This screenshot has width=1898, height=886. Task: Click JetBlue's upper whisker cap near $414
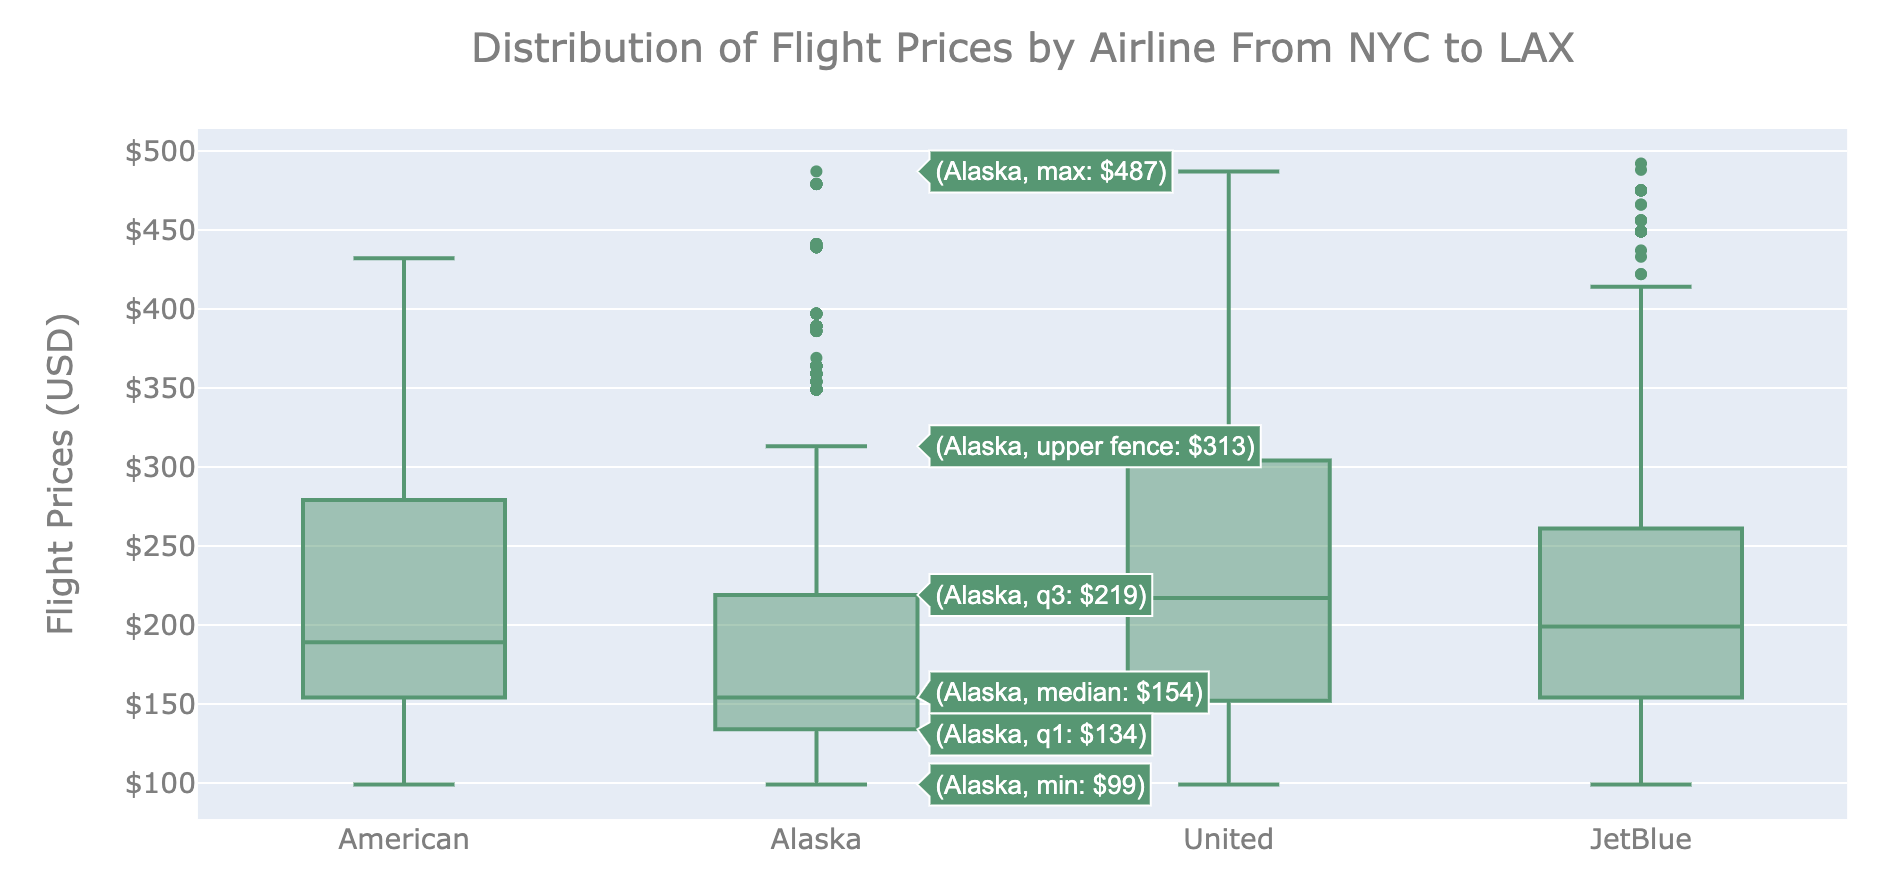[x=1640, y=287]
